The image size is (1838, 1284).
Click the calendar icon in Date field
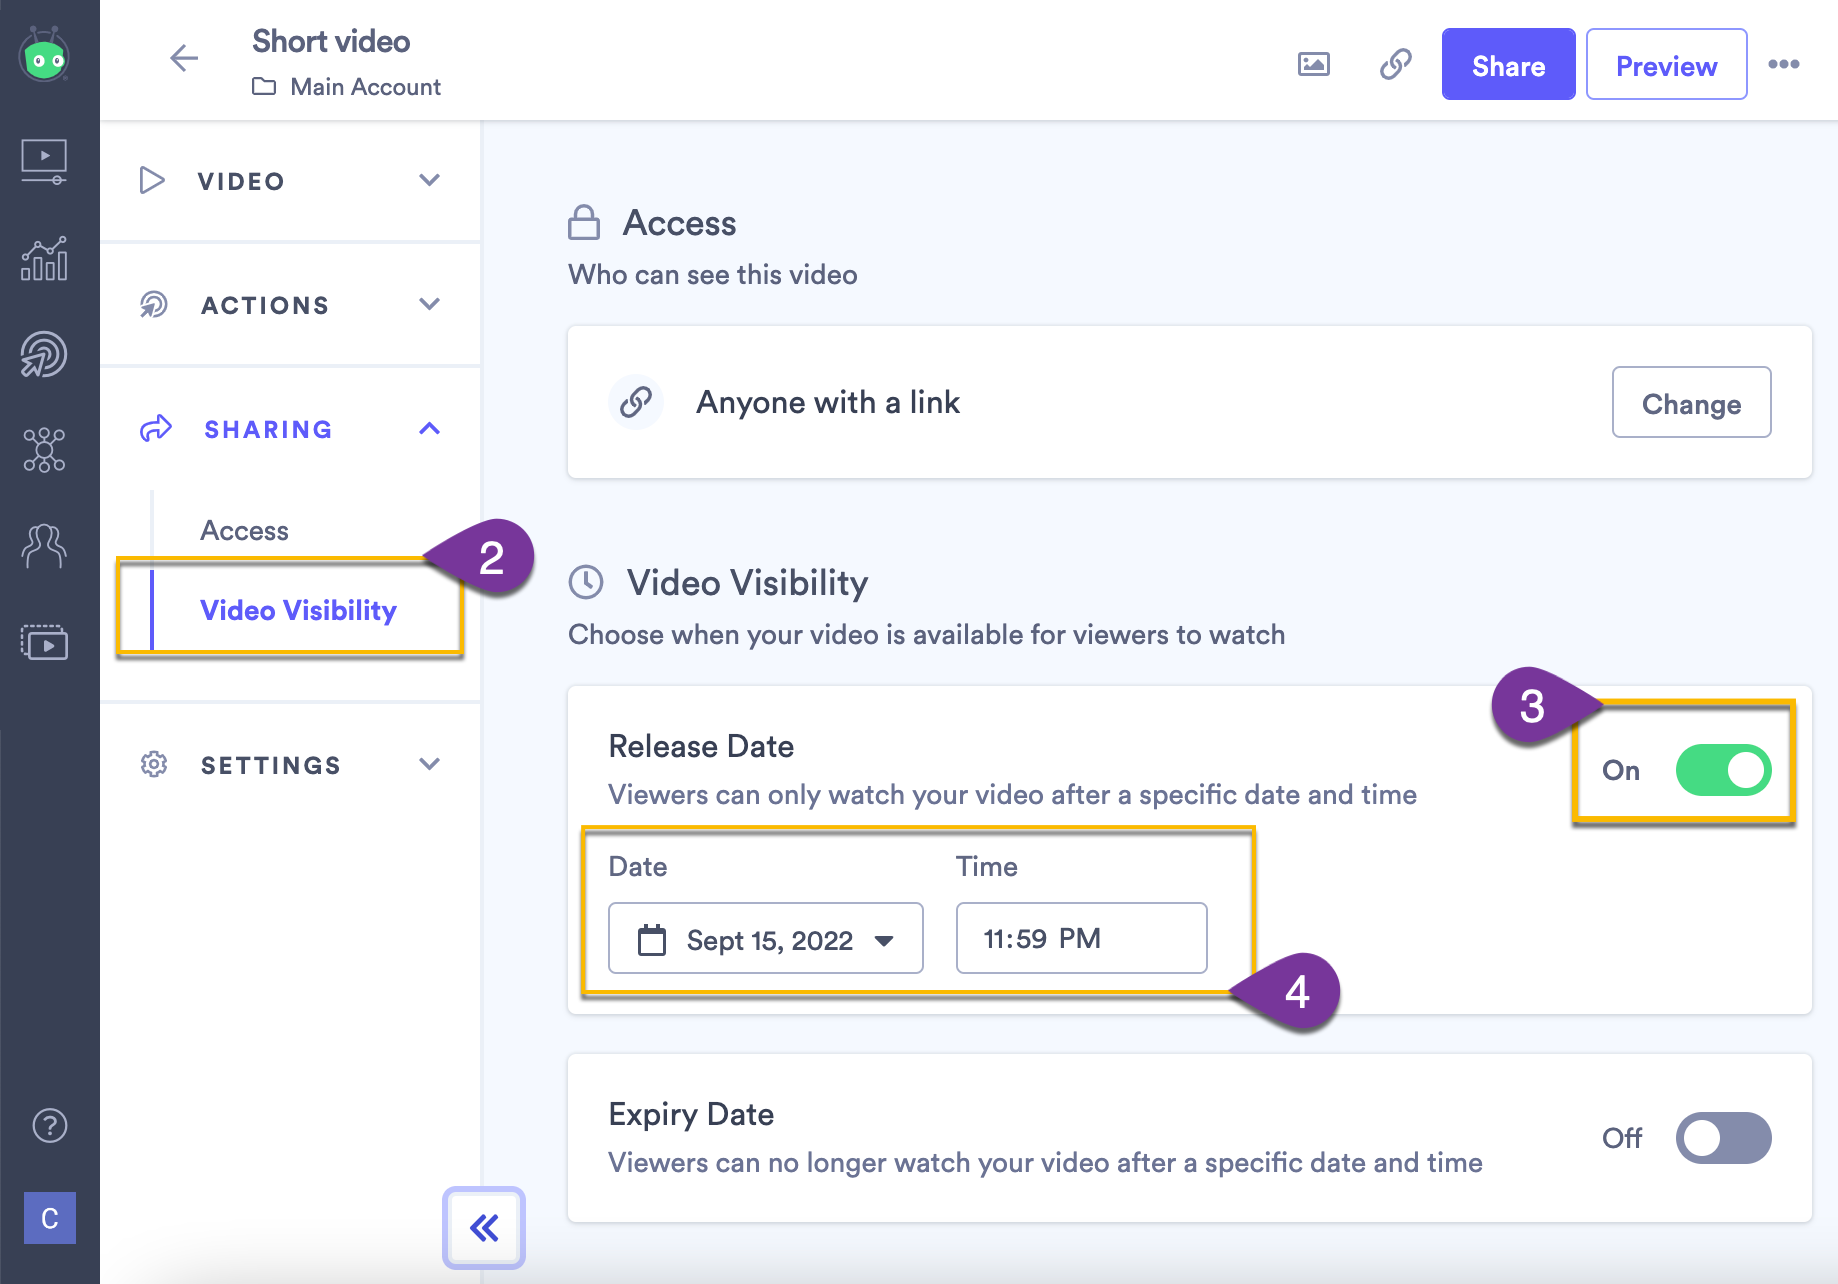[x=652, y=940]
